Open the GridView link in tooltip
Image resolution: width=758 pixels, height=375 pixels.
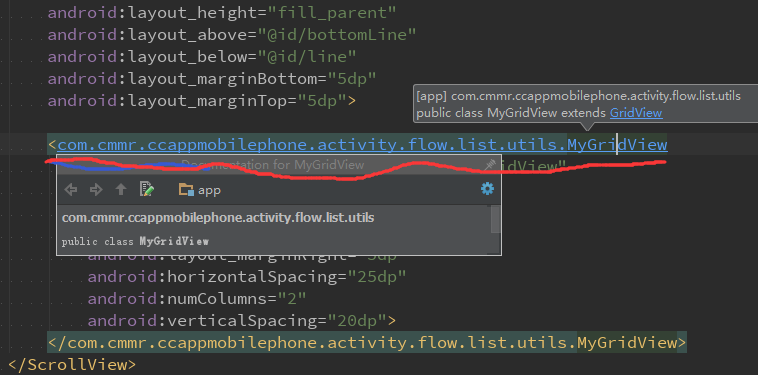636,113
